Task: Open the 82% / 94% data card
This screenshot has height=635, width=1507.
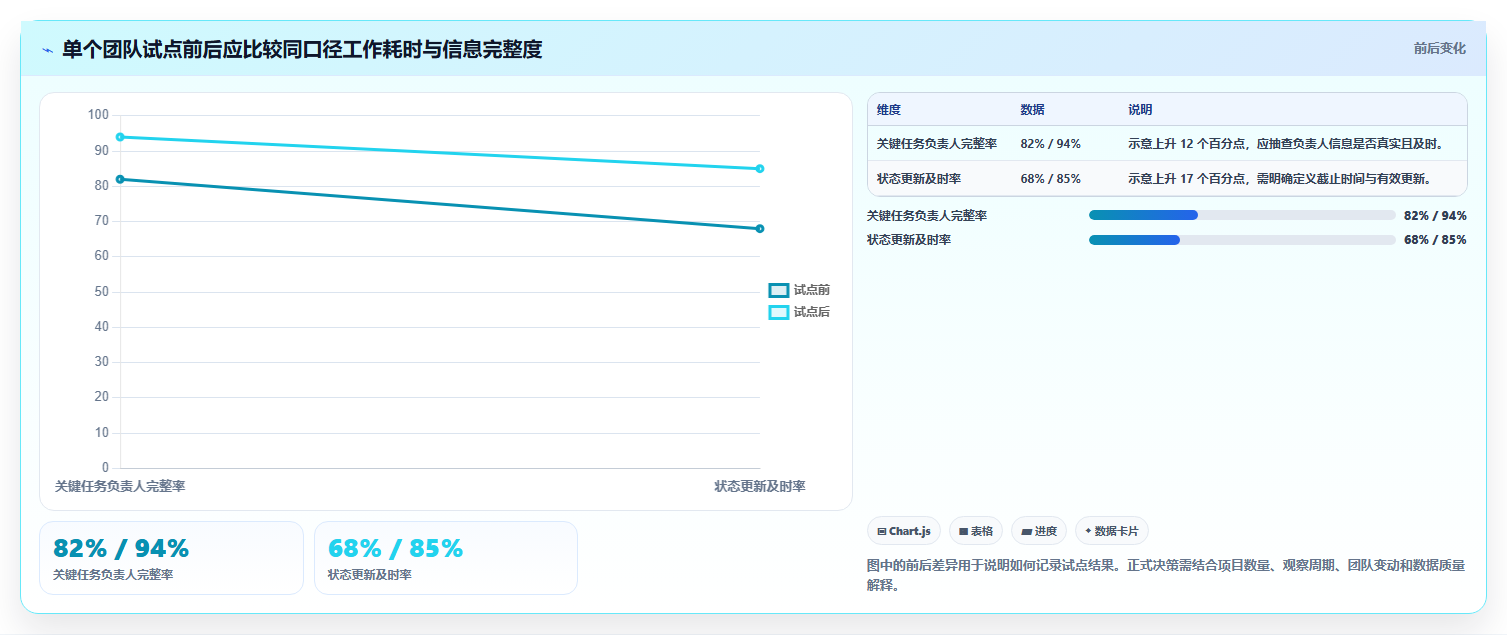Action: tap(171, 558)
